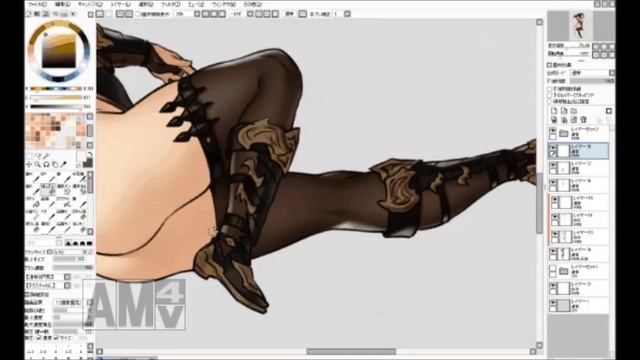Select the move layer tool
The image size is (640, 360).
(x=29, y=164)
